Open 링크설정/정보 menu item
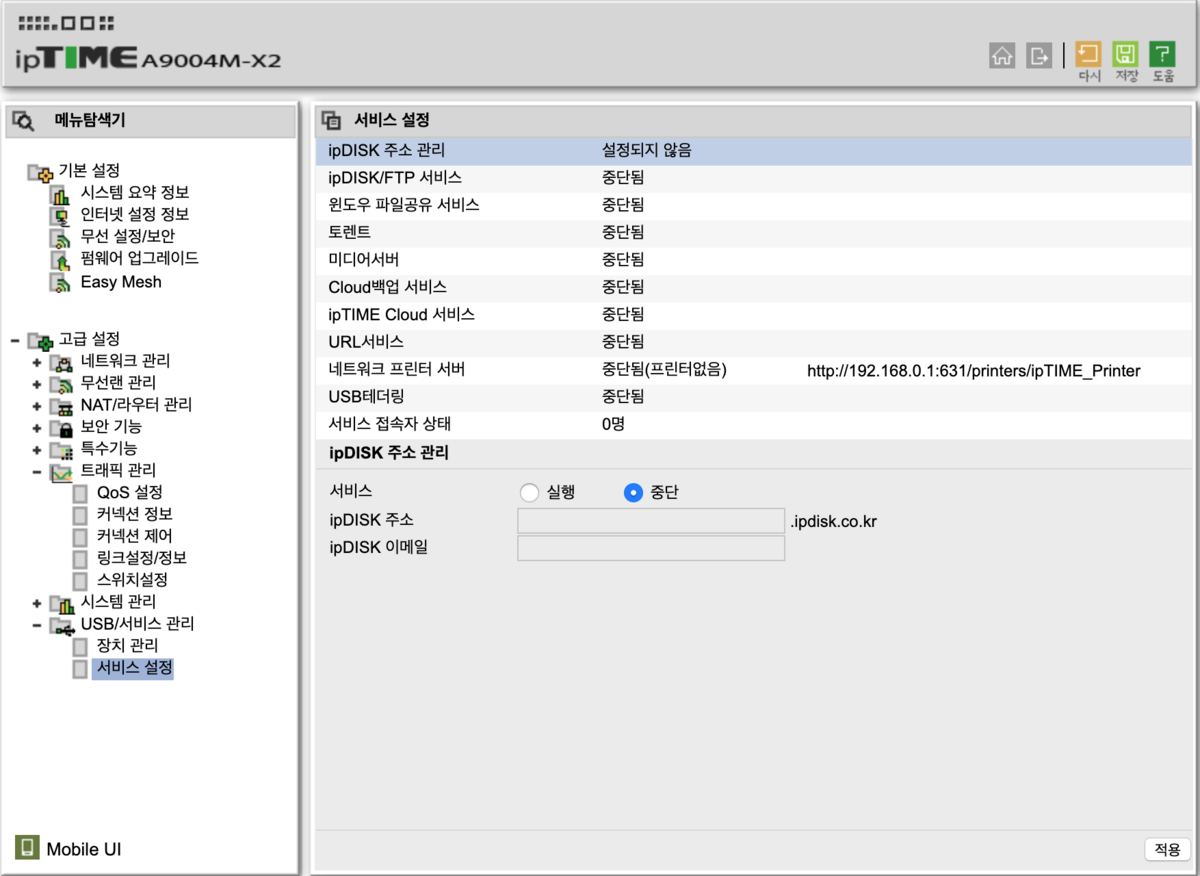 (x=141, y=558)
